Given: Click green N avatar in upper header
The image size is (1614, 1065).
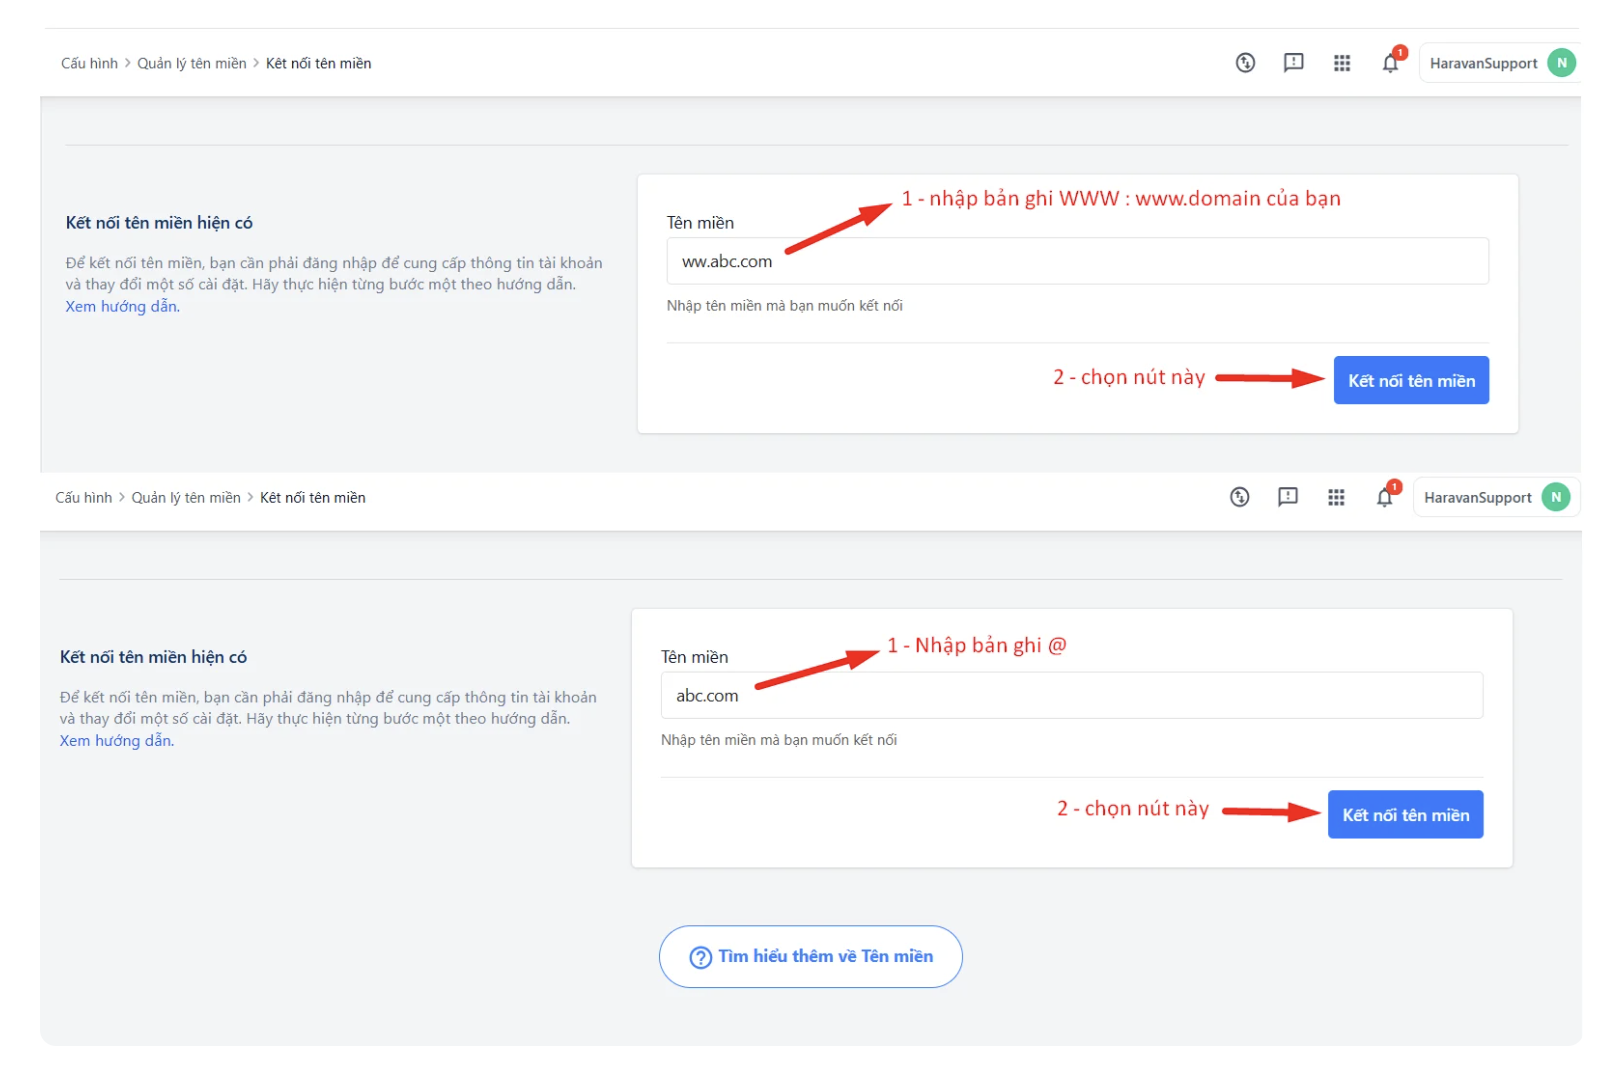Looking at the screenshot, I should [x=1561, y=63].
